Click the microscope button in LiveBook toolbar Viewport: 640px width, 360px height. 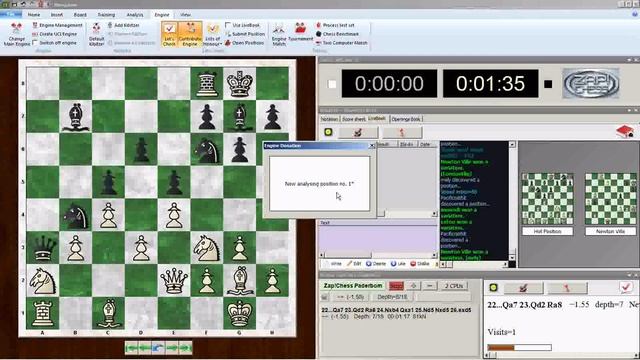(358, 132)
